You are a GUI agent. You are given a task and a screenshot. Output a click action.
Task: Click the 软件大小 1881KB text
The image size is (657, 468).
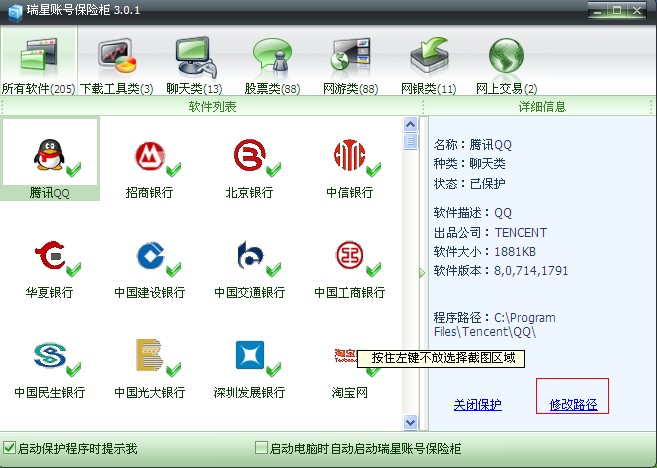click(x=485, y=251)
